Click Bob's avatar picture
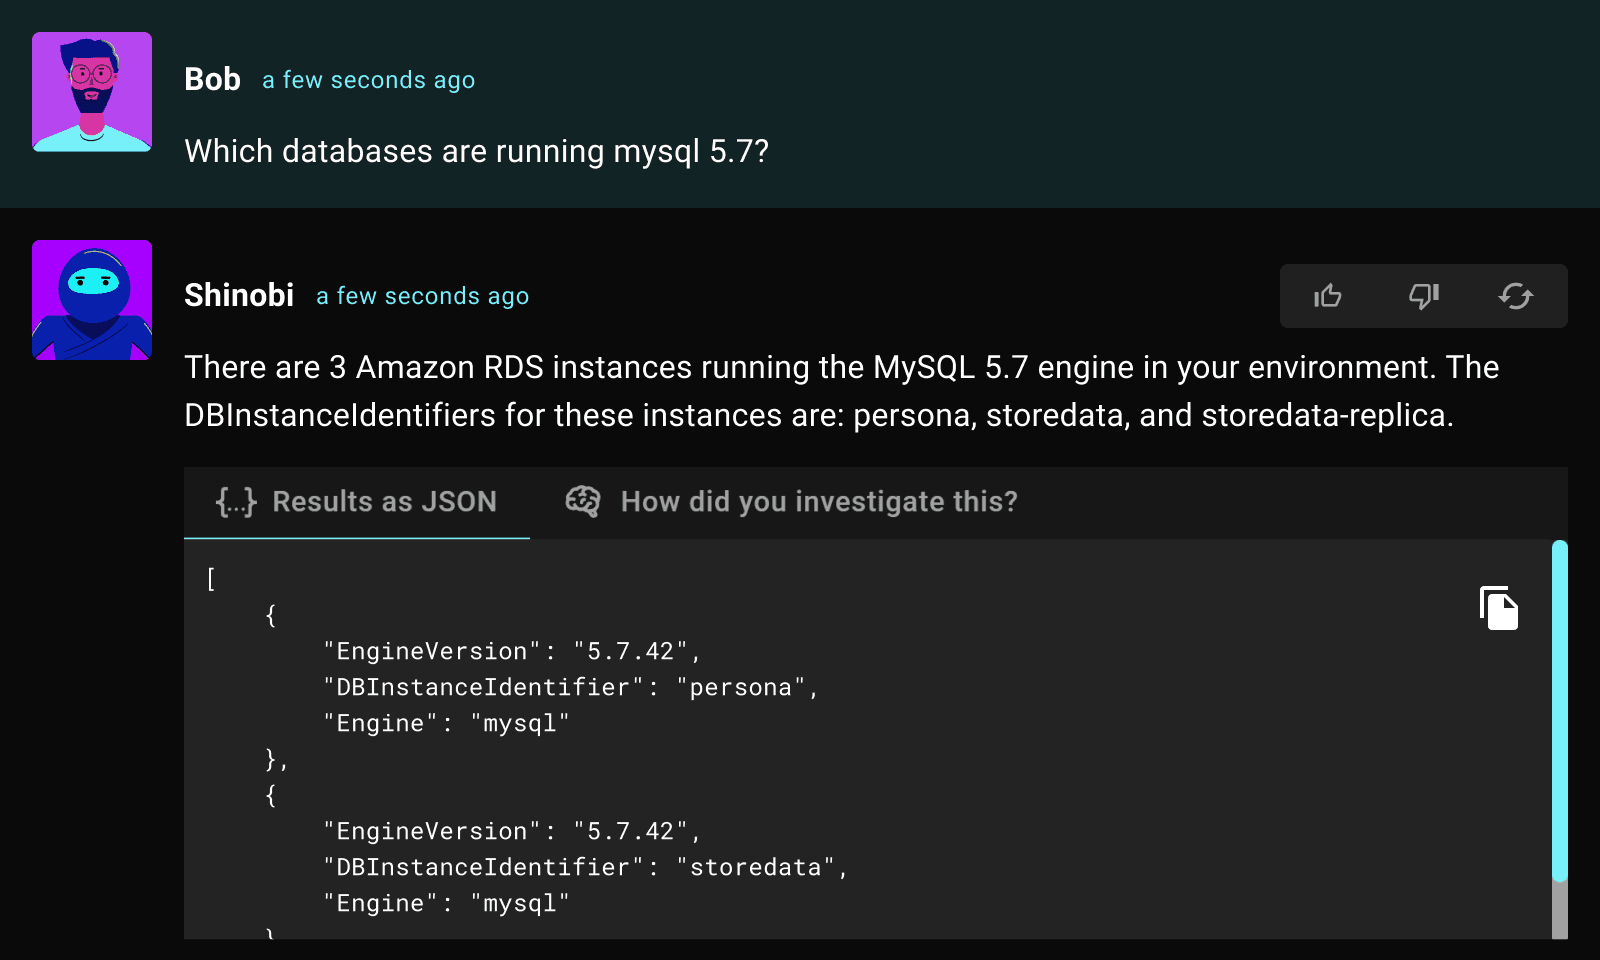1600x960 pixels. coord(92,92)
